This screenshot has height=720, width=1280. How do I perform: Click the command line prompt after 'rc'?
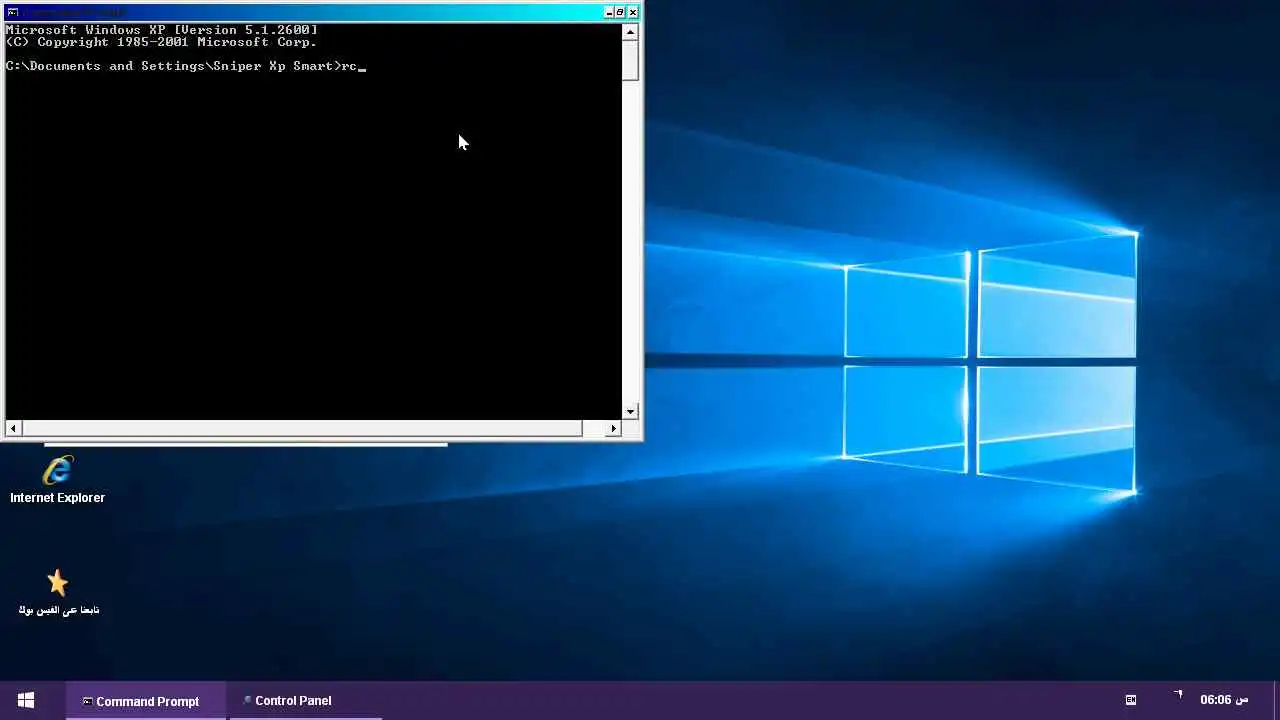(362, 66)
